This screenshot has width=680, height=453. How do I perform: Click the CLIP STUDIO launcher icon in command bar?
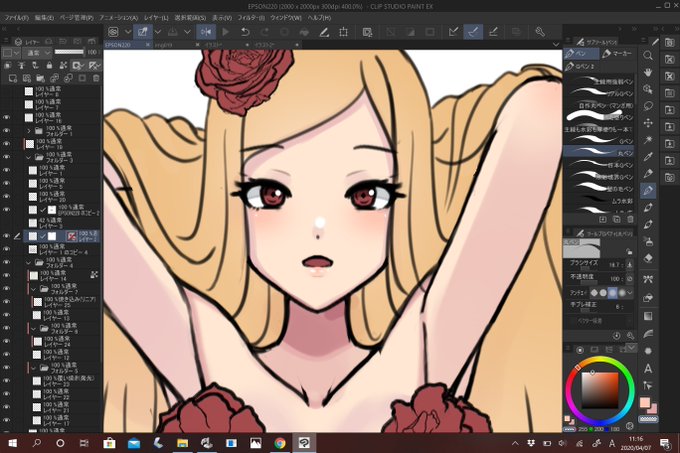point(113,32)
